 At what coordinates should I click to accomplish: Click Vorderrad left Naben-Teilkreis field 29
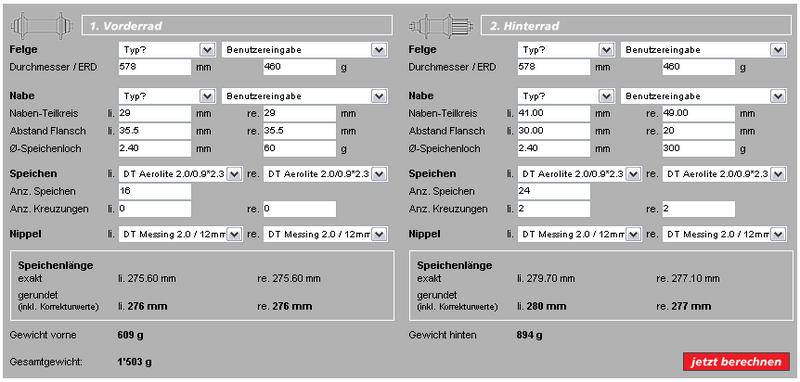(x=155, y=114)
